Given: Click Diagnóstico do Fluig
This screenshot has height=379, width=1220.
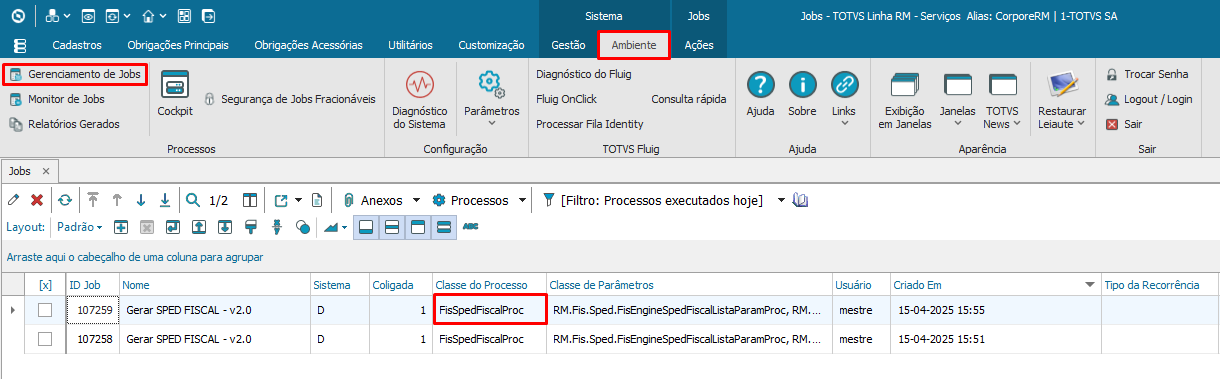Looking at the screenshot, I should click(x=584, y=74).
